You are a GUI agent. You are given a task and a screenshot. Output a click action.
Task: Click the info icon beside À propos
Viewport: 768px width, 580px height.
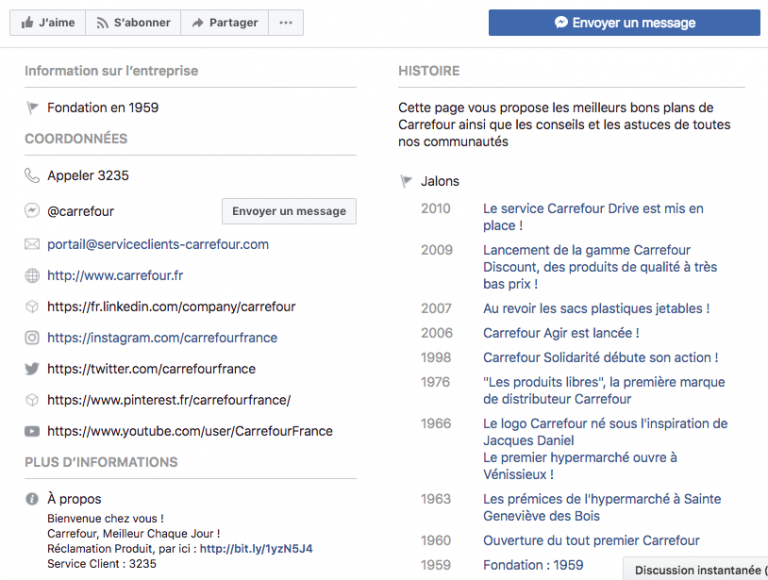(32, 499)
